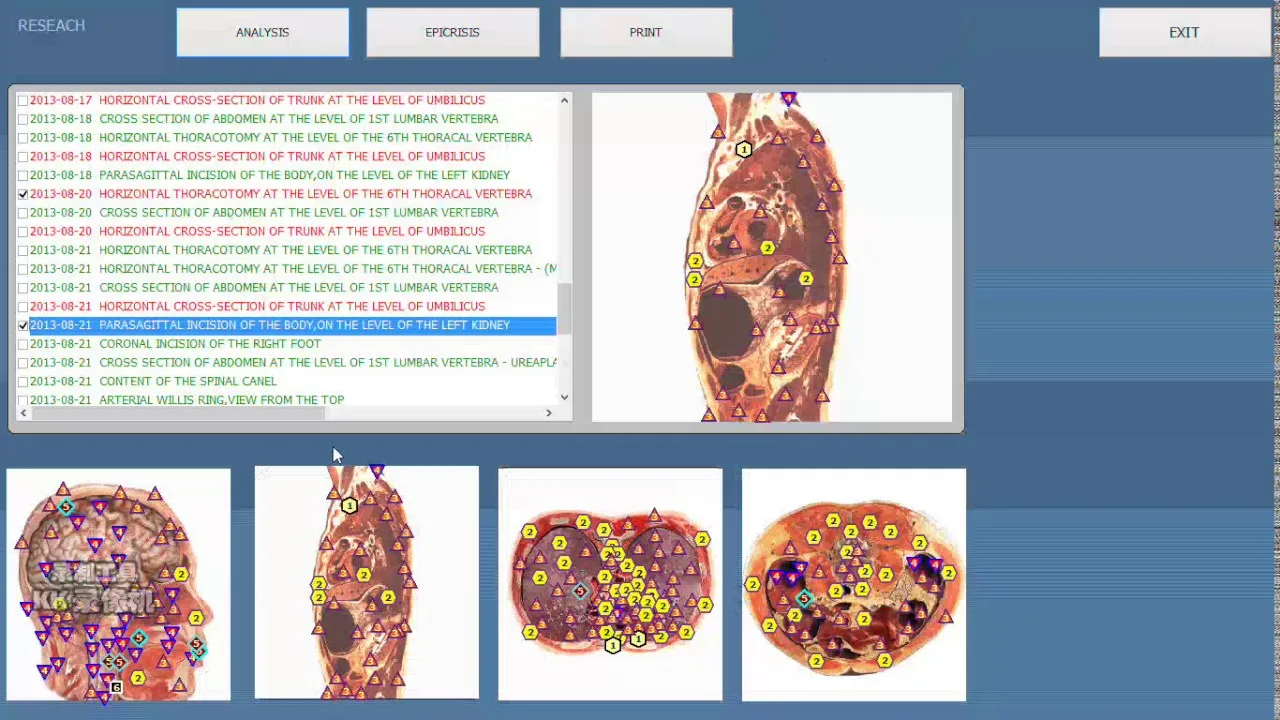Image resolution: width=1280 pixels, height=720 pixels.
Task: Check the Coronal Incision of the Right Foot box
Action: click(23, 344)
